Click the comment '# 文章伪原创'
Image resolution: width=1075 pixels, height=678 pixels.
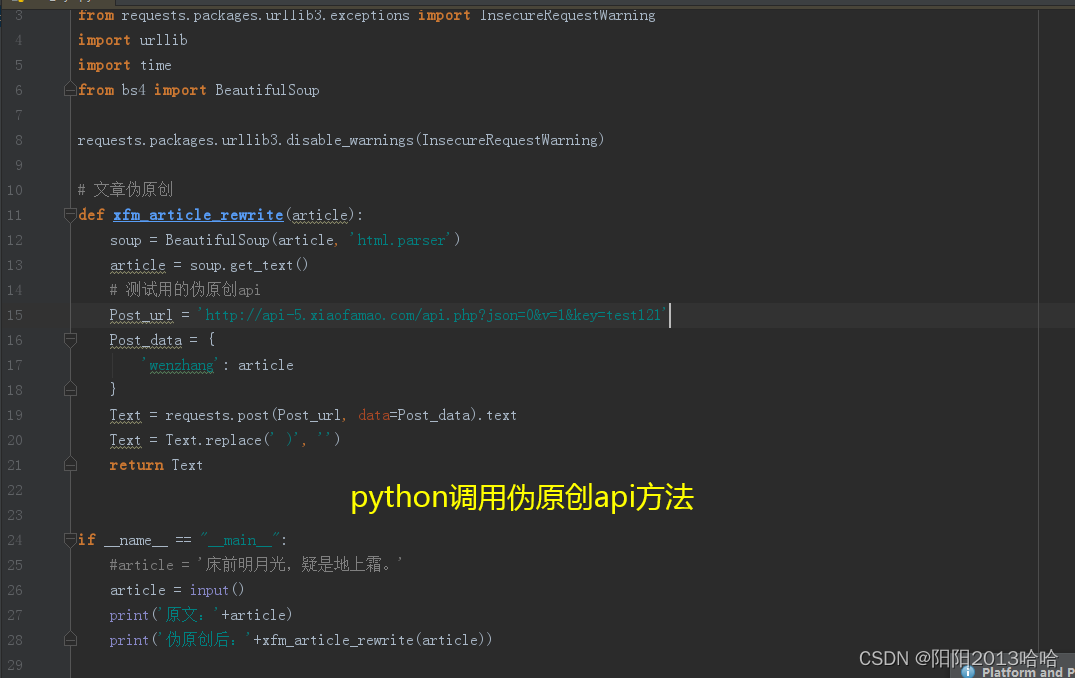[x=125, y=189]
